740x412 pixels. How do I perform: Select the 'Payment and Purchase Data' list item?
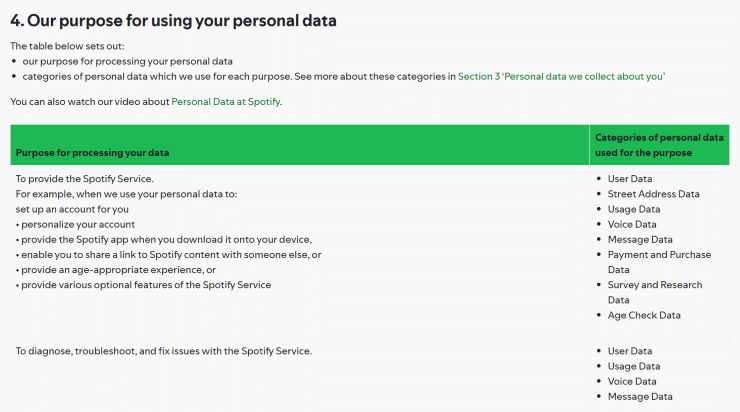[x=659, y=262]
